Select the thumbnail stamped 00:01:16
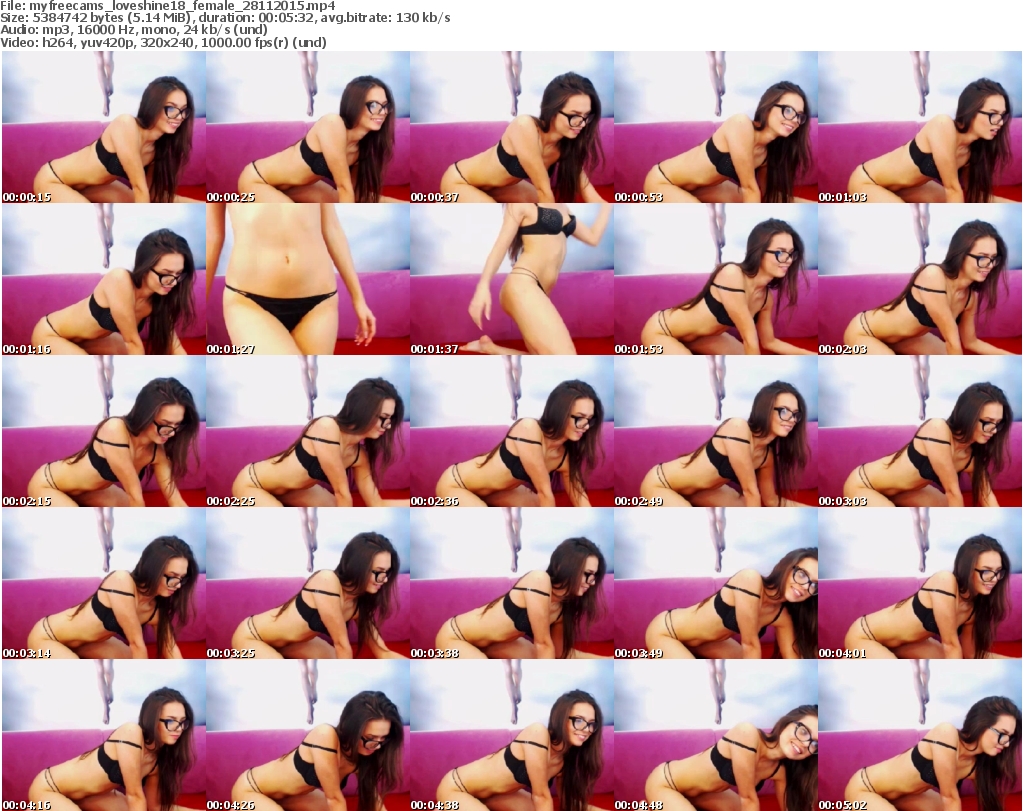This screenshot has height=811, width=1024. pyautogui.click(x=104, y=279)
